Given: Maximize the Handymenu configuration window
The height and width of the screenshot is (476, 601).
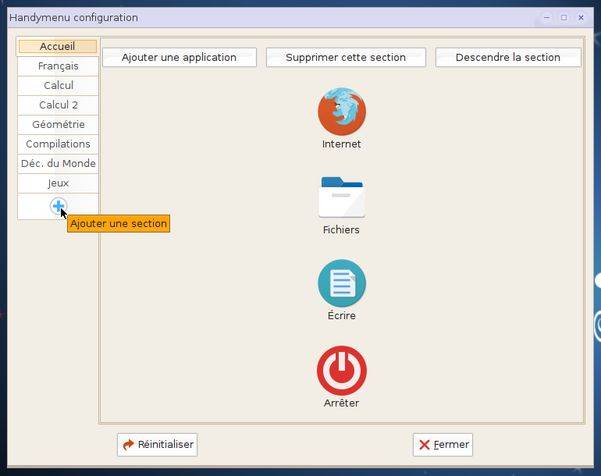Looking at the screenshot, I should click(564, 18).
